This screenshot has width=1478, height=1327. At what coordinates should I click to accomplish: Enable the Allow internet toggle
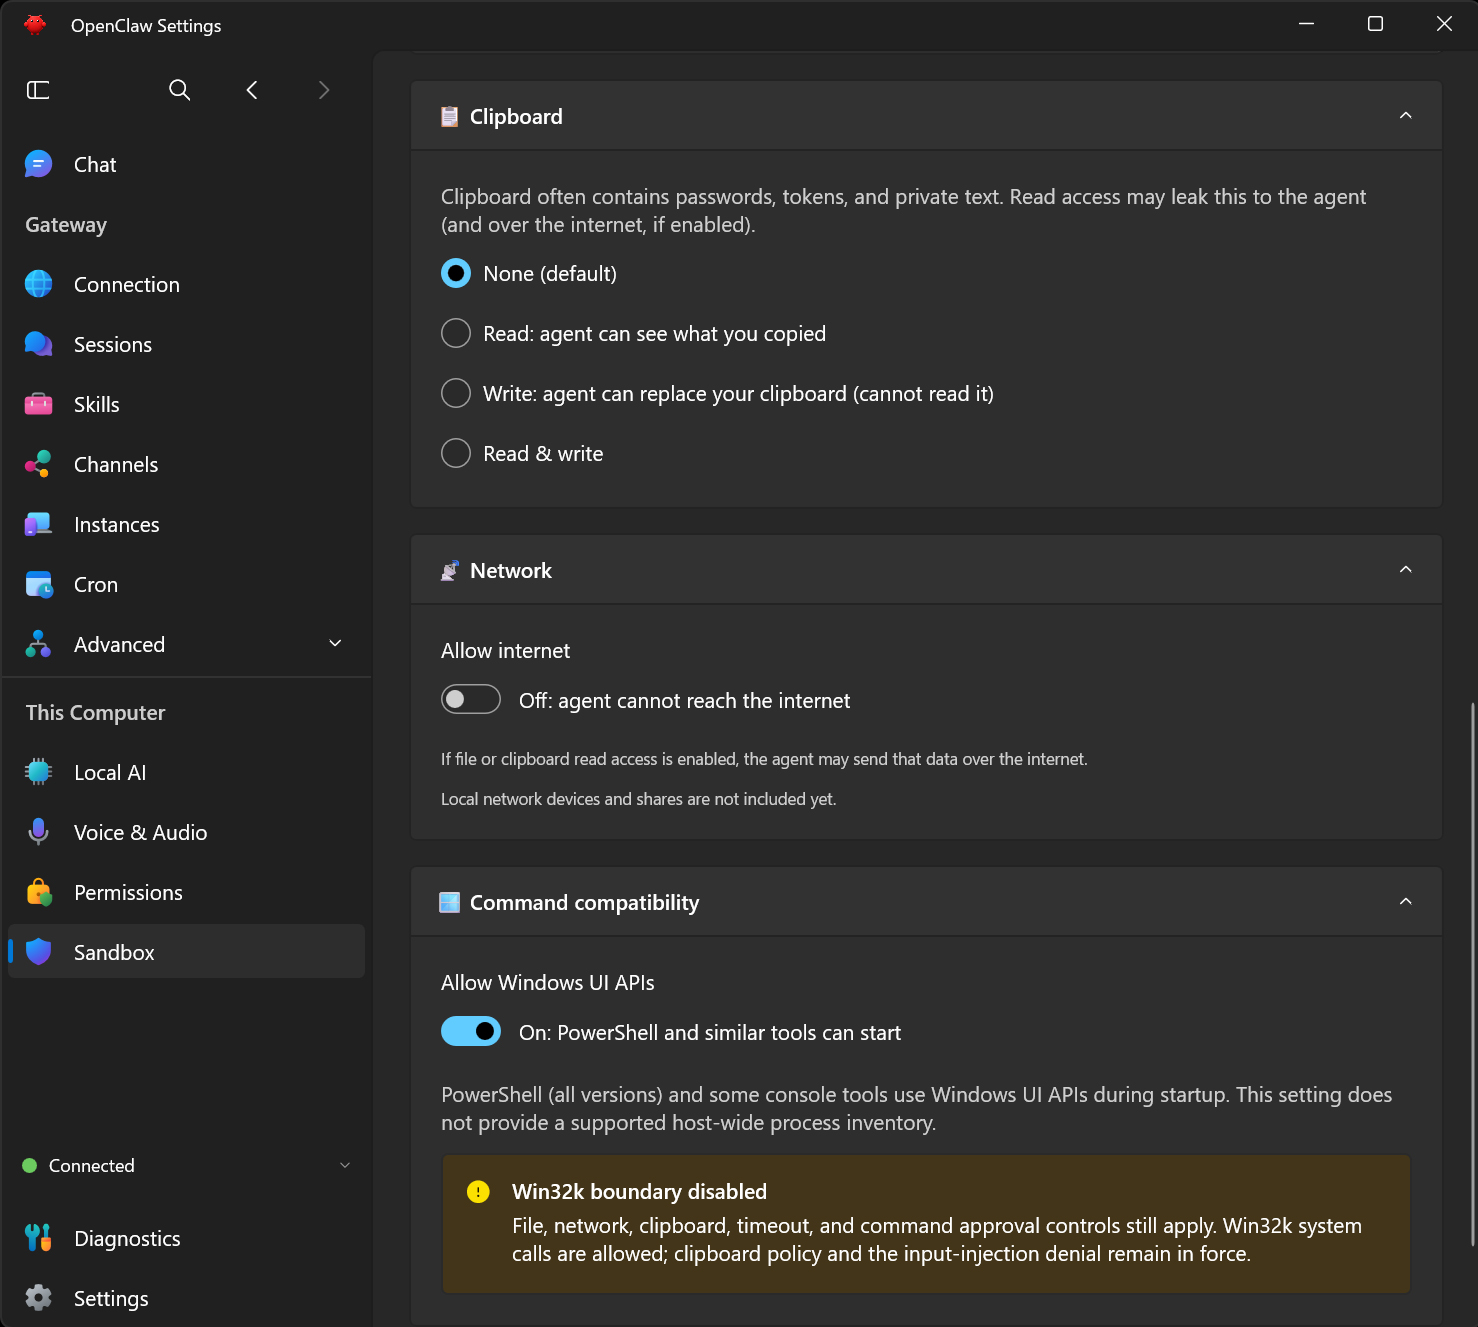471,699
